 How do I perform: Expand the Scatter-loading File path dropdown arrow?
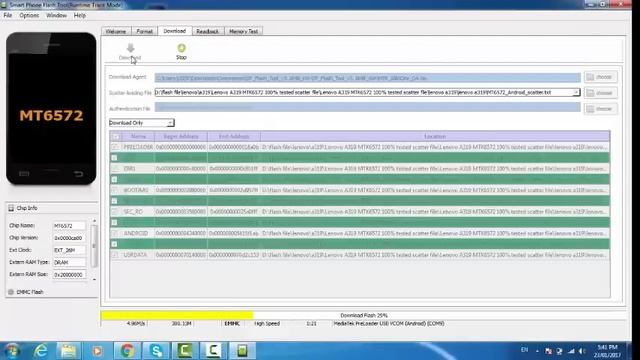[x=576, y=93]
